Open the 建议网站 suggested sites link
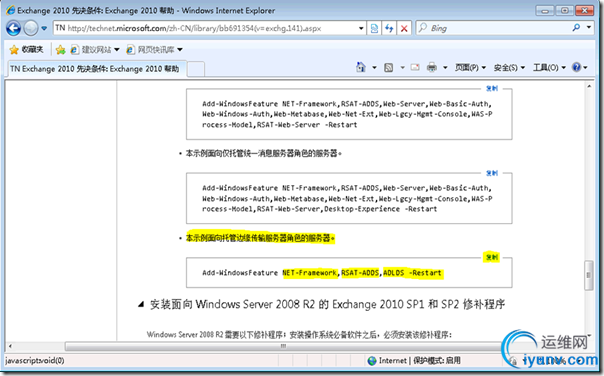 click(95, 50)
